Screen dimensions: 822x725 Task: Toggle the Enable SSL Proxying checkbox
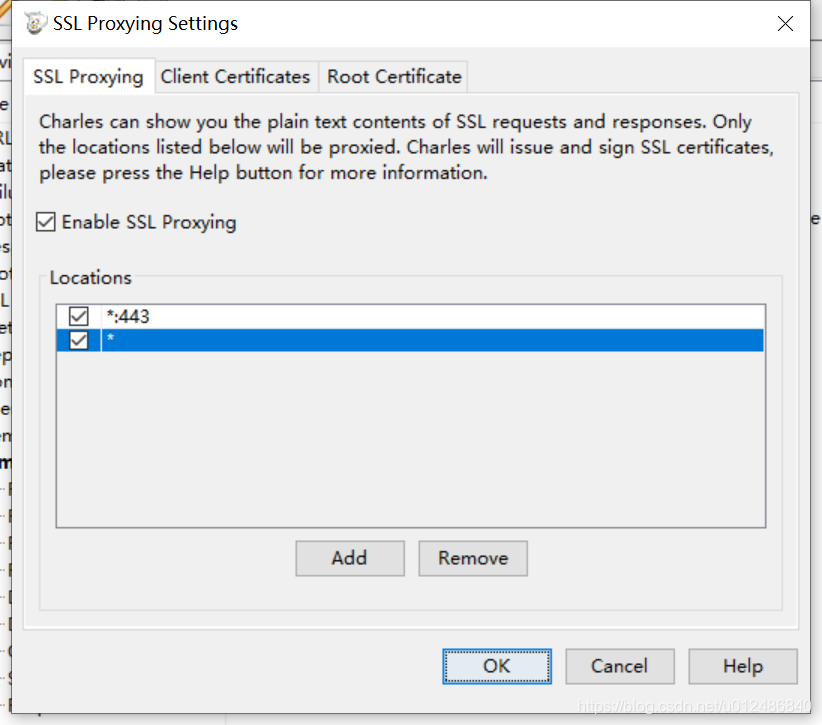[46, 222]
